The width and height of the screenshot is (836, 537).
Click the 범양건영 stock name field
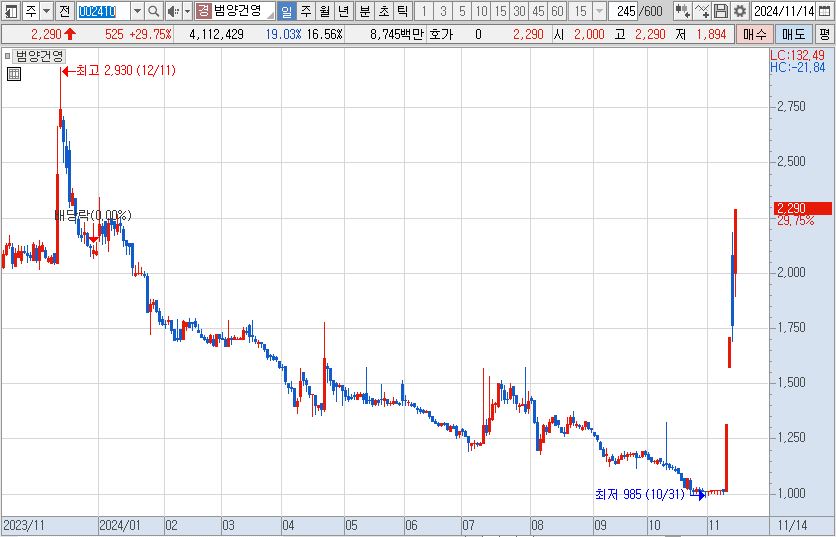click(x=244, y=11)
